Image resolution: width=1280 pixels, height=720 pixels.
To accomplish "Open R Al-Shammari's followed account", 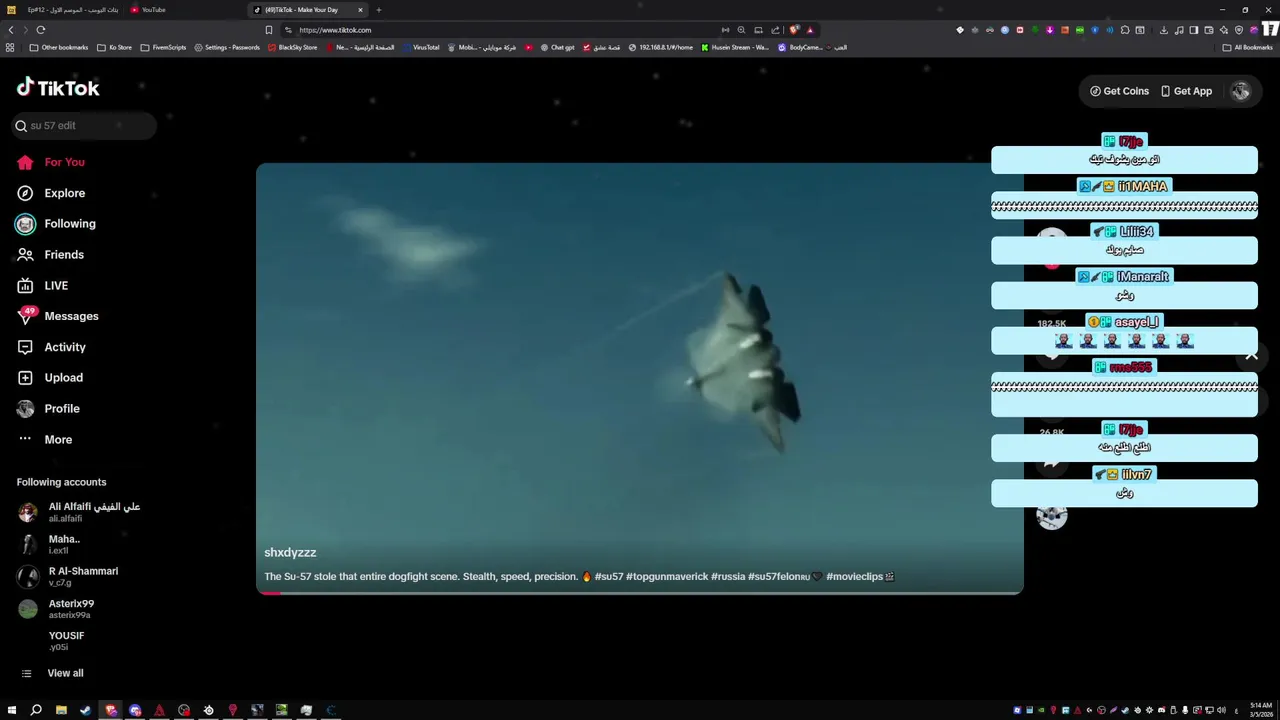I will [x=70, y=577].
